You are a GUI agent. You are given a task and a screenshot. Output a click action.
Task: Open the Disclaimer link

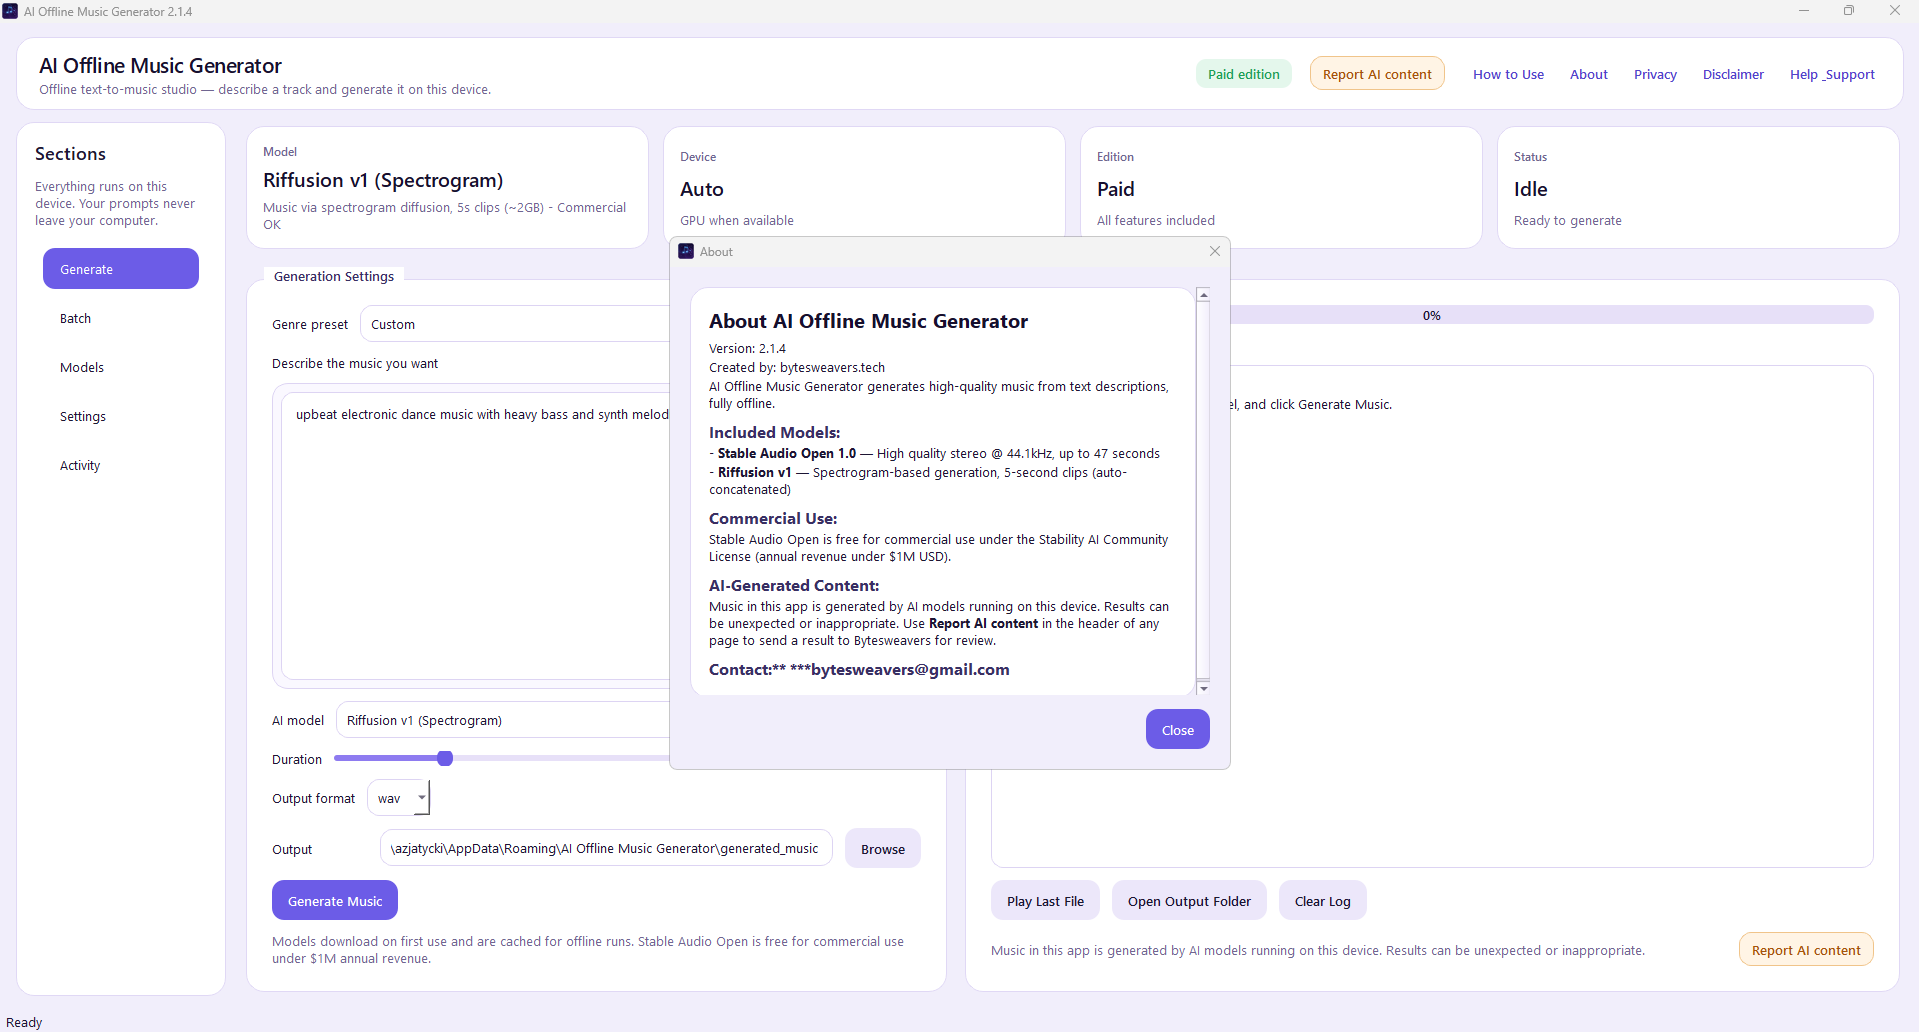point(1733,74)
